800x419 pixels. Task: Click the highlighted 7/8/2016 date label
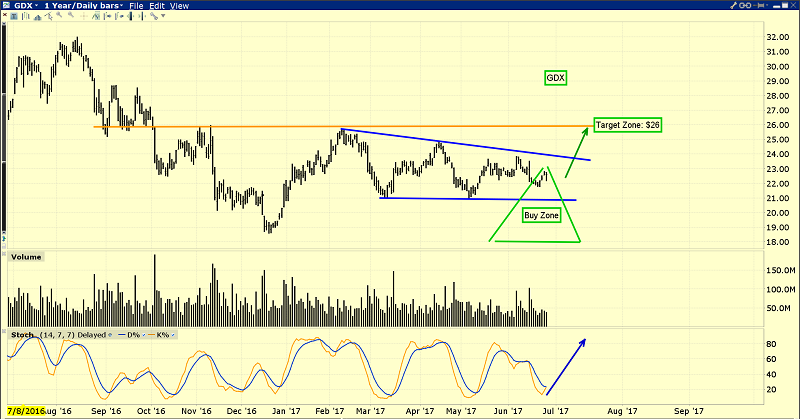pyautogui.click(x=26, y=410)
